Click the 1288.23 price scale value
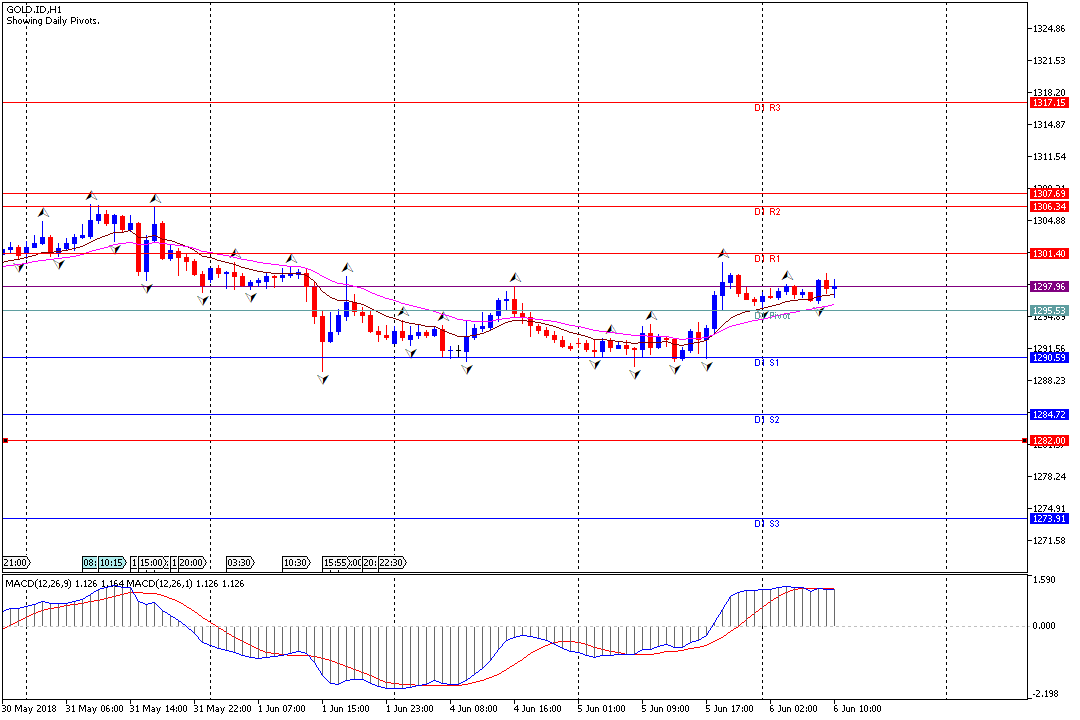The height and width of the screenshot is (720, 1080). click(1049, 381)
